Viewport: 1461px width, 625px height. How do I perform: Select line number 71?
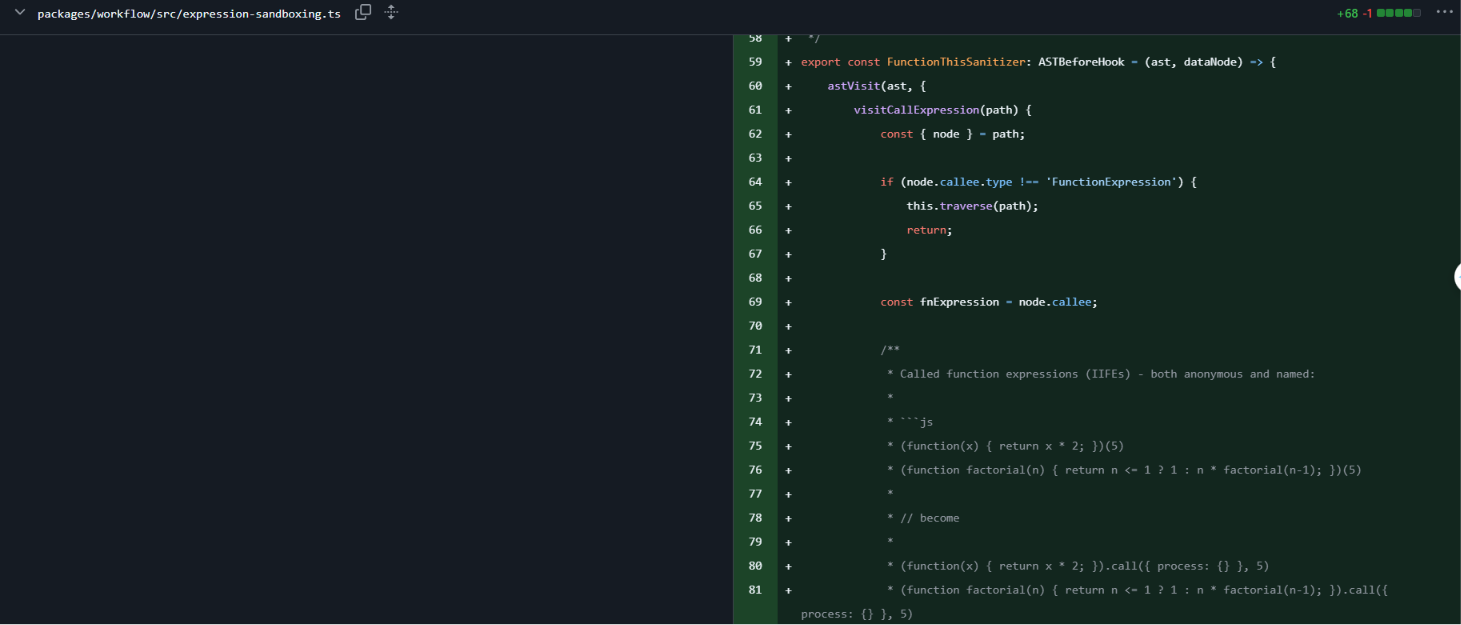click(755, 350)
